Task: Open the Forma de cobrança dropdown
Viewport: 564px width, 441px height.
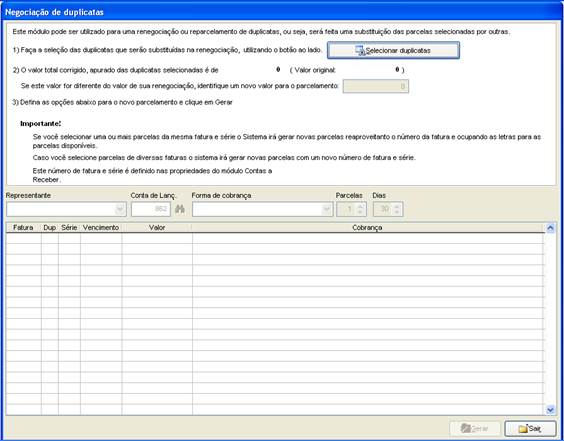Action: (327, 209)
